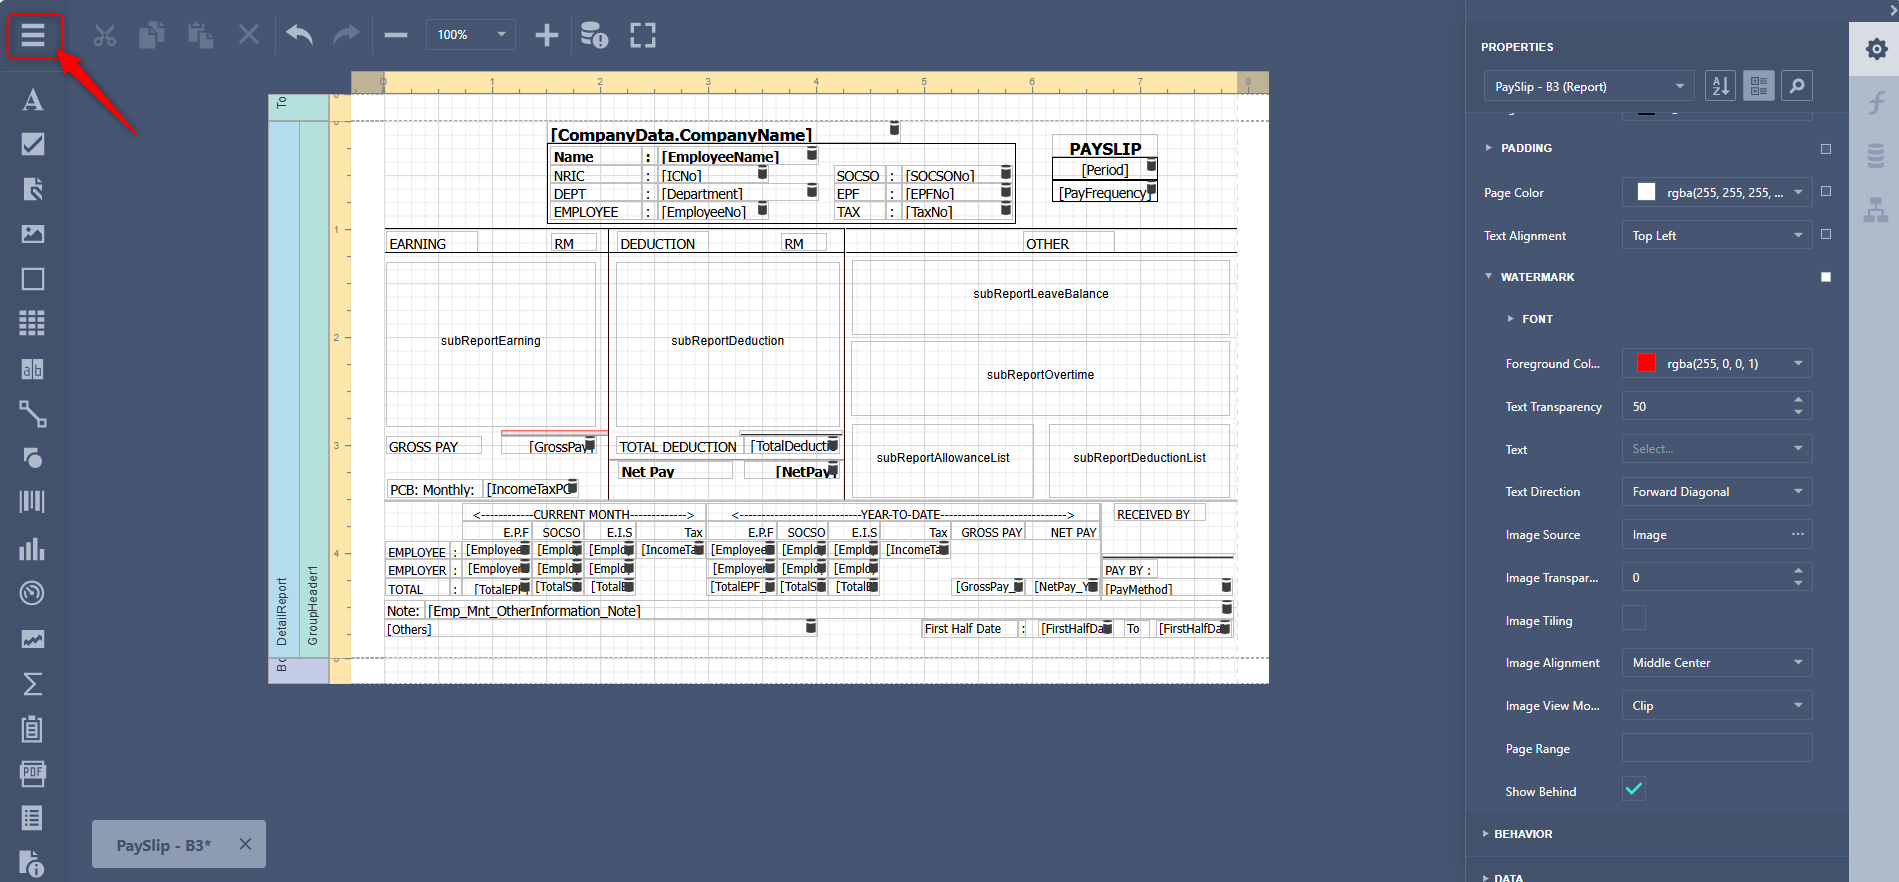Select the PDF Content tool in toolbox
The image size is (1899, 882).
[x=33, y=773]
